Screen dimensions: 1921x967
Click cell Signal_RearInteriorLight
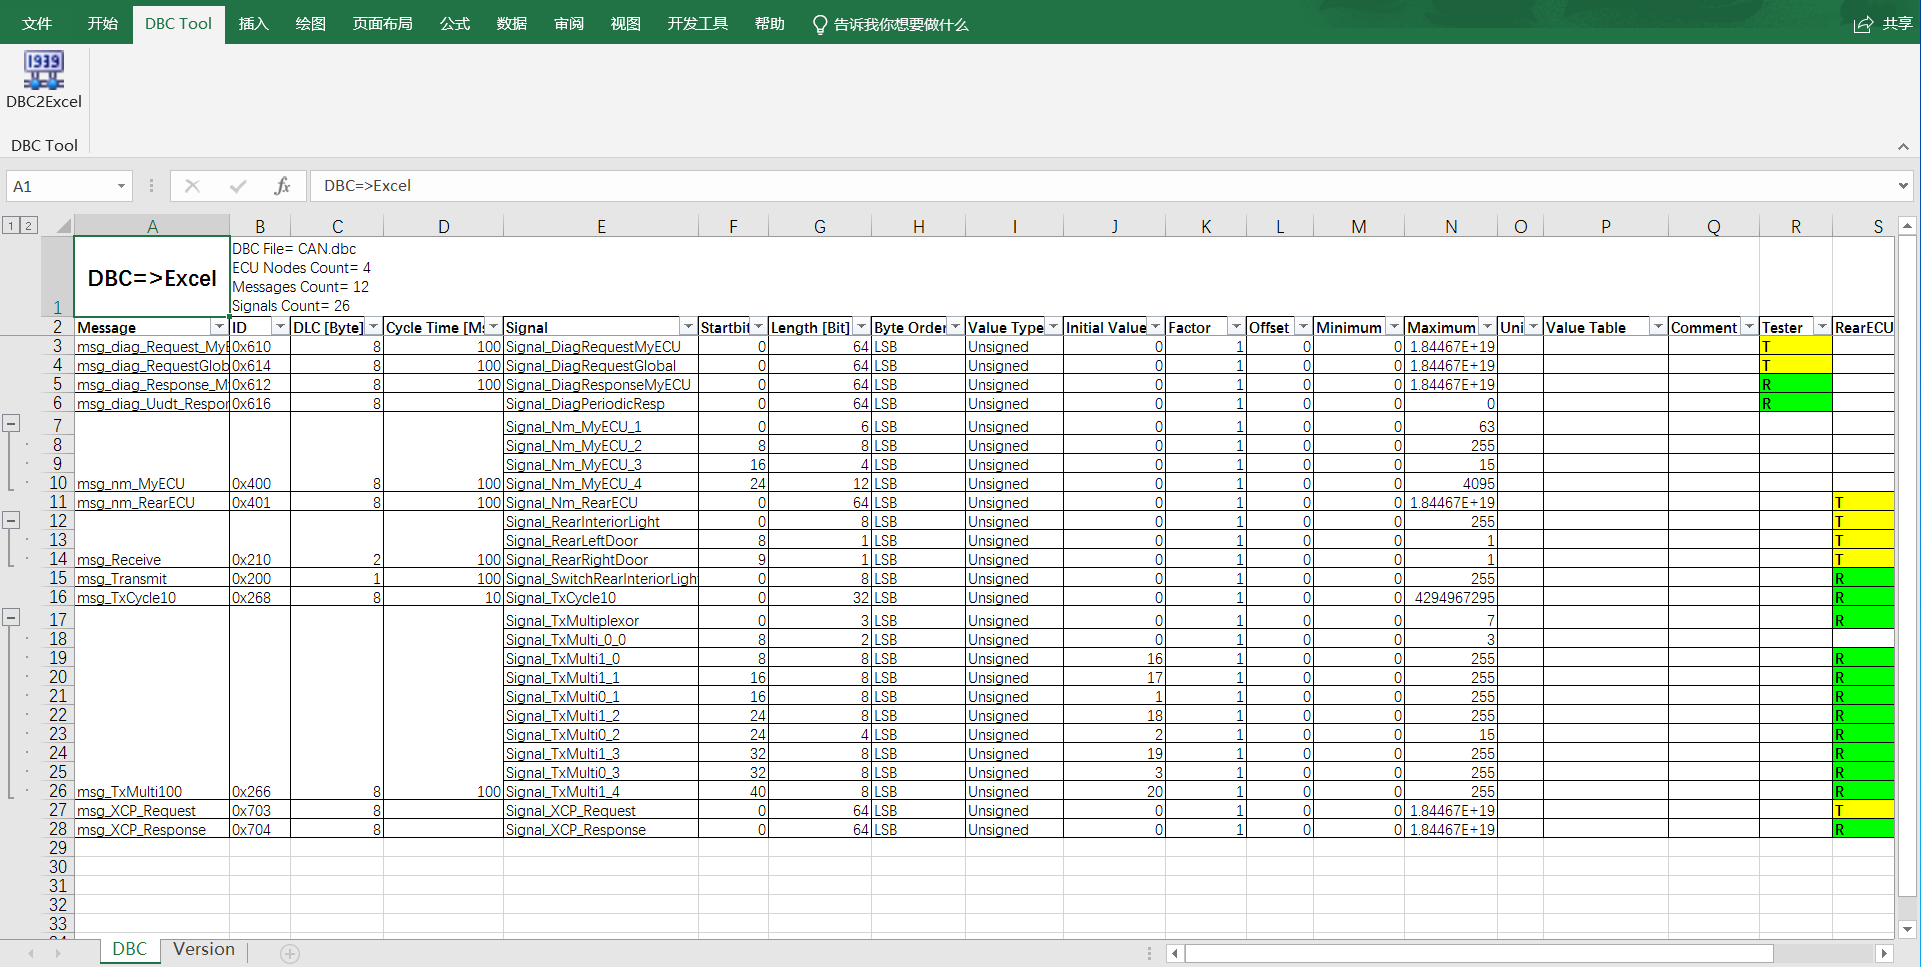pos(600,522)
